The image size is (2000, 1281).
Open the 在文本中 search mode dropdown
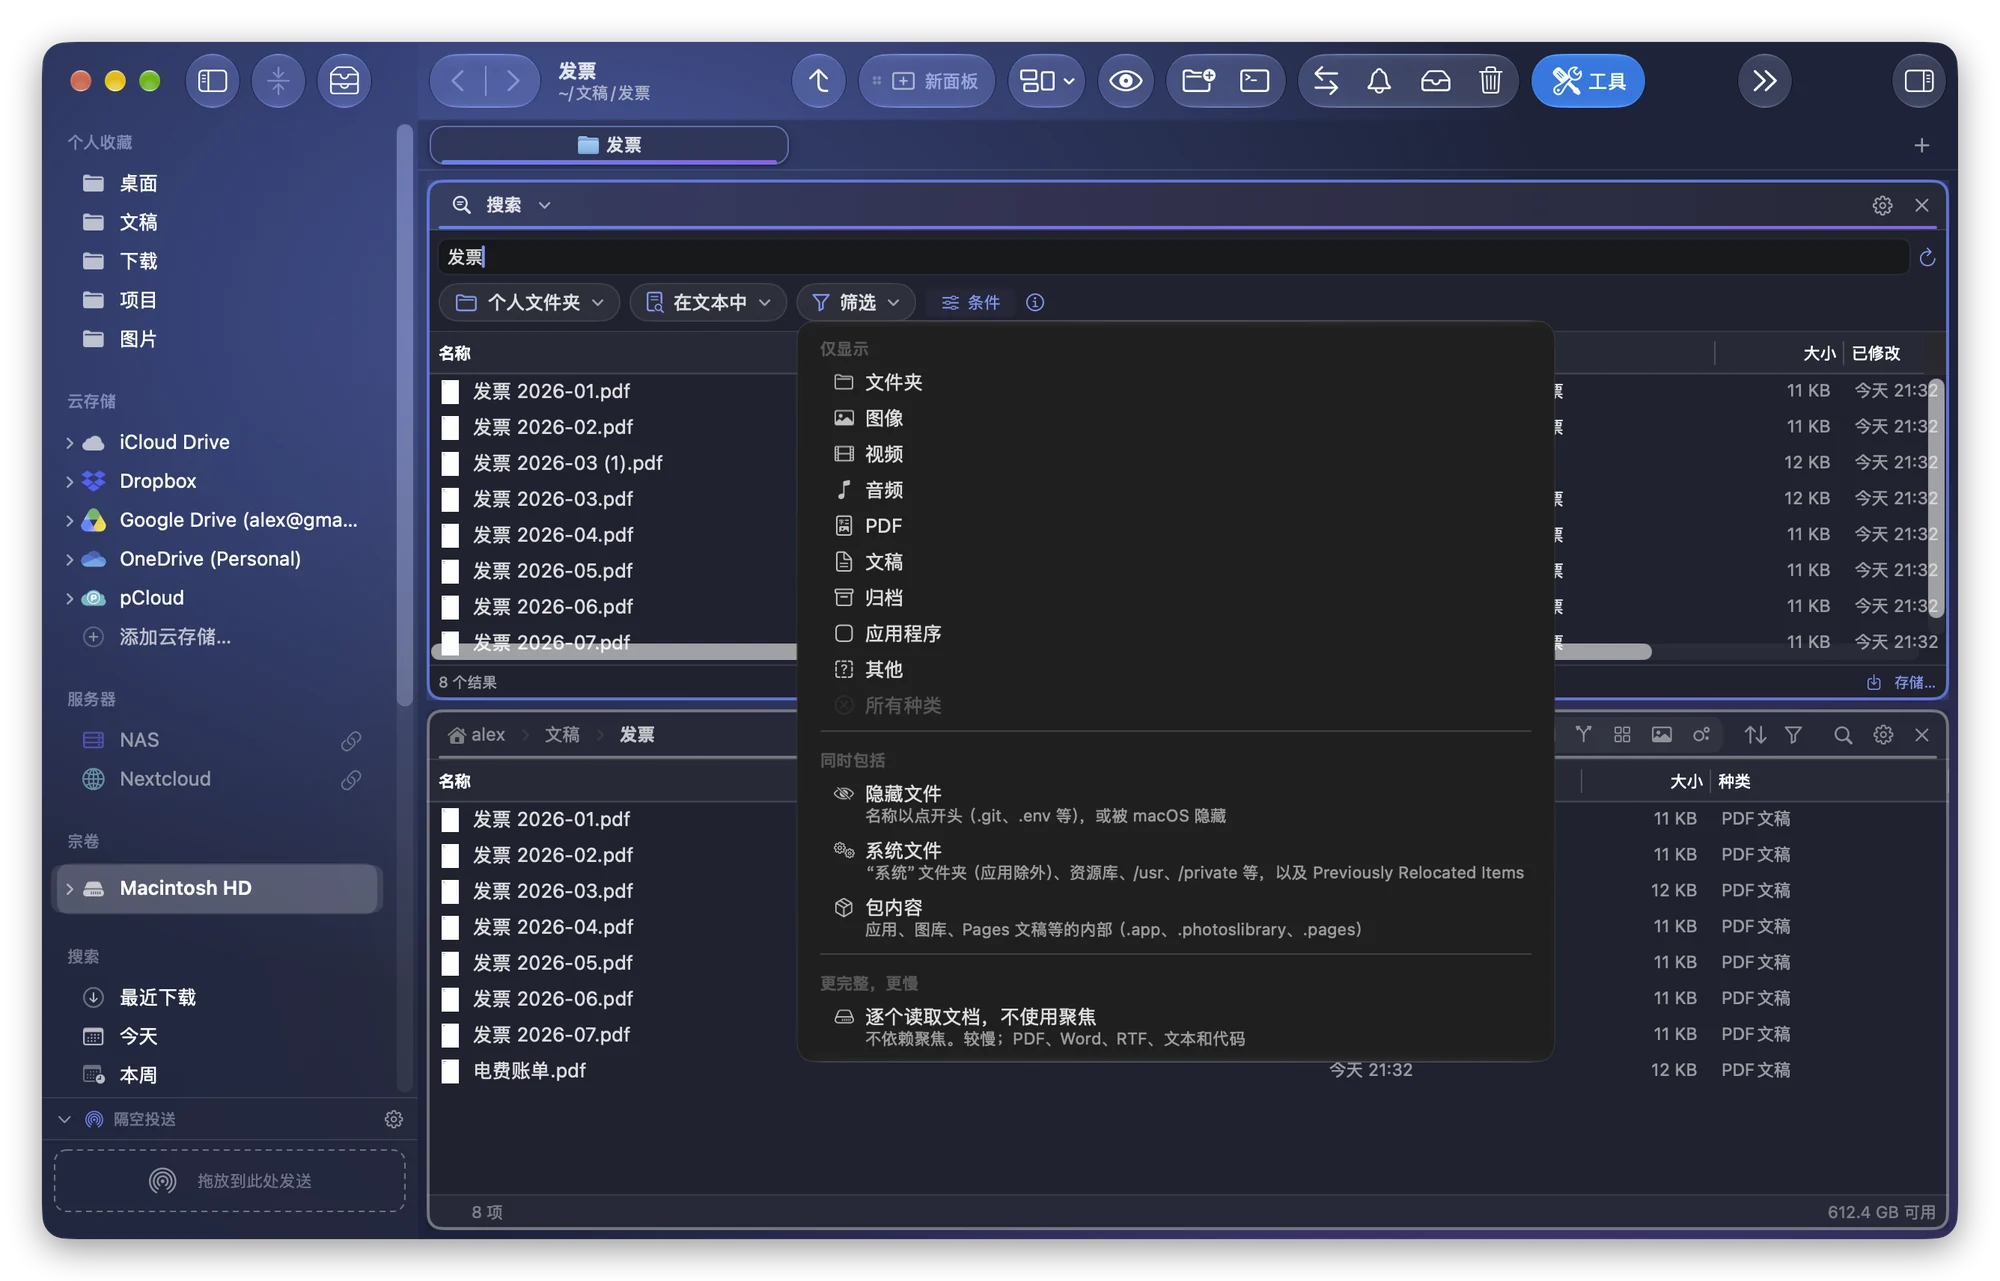(709, 302)
